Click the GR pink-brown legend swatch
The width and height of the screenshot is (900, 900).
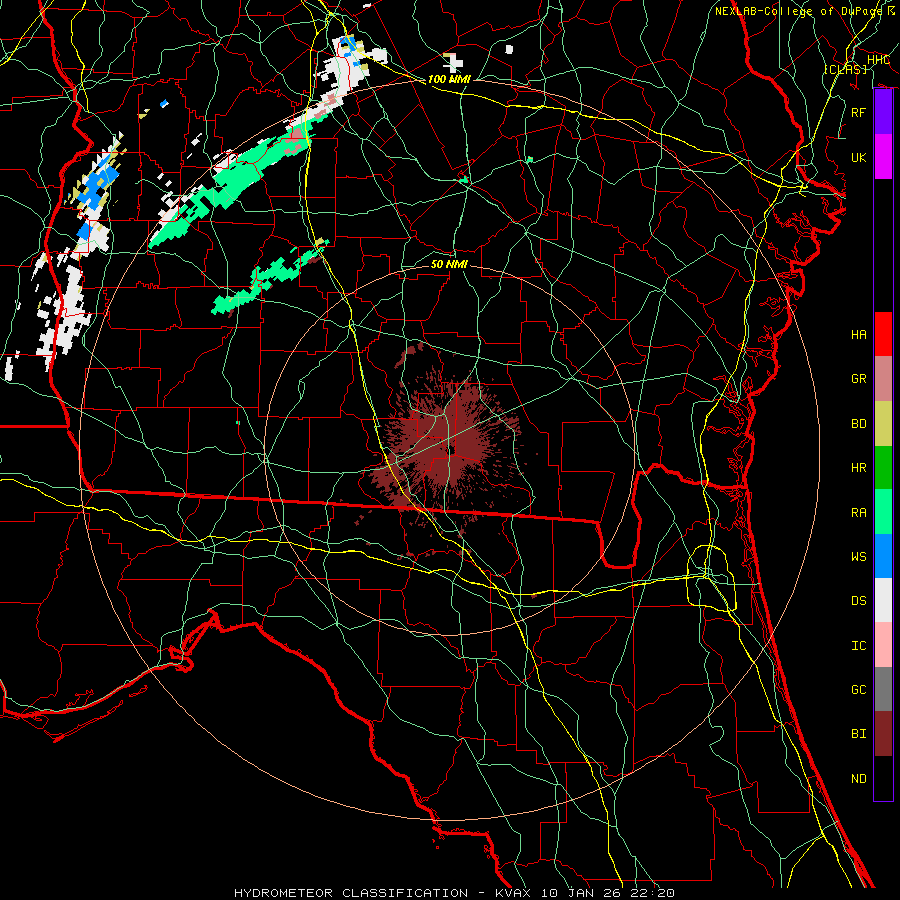[883, 379]
